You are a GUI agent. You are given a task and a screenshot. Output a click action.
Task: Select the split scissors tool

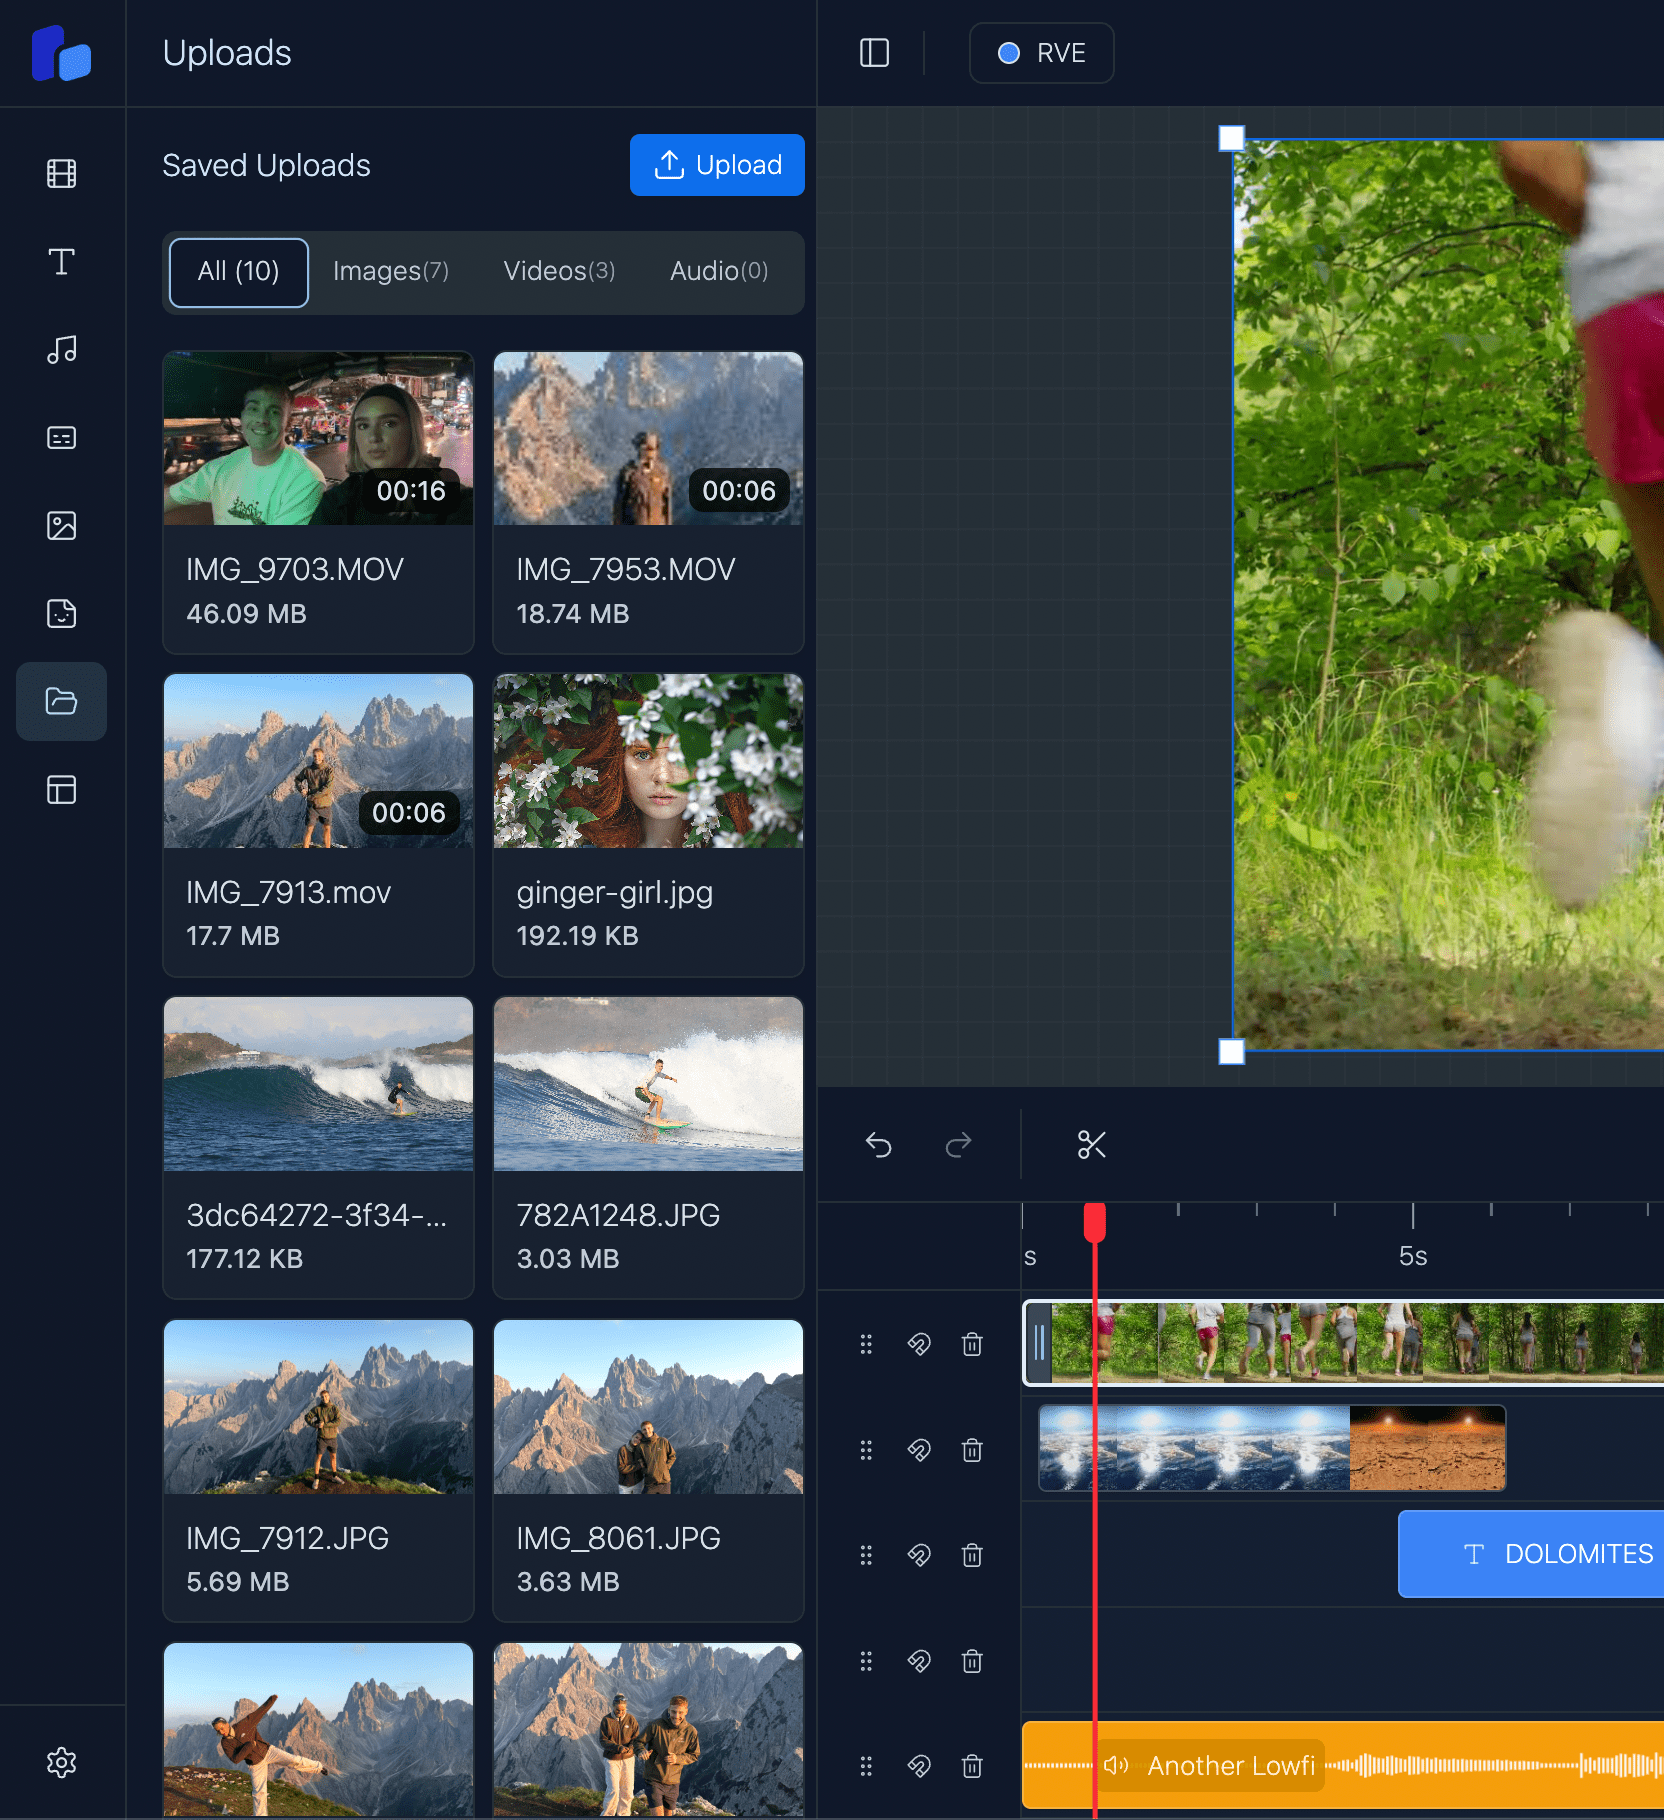[1091, 1144]
